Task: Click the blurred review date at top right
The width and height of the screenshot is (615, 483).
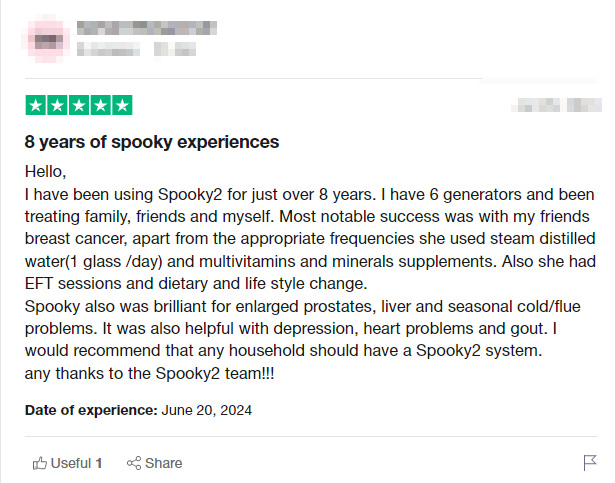Action: [x=556, y=105]
